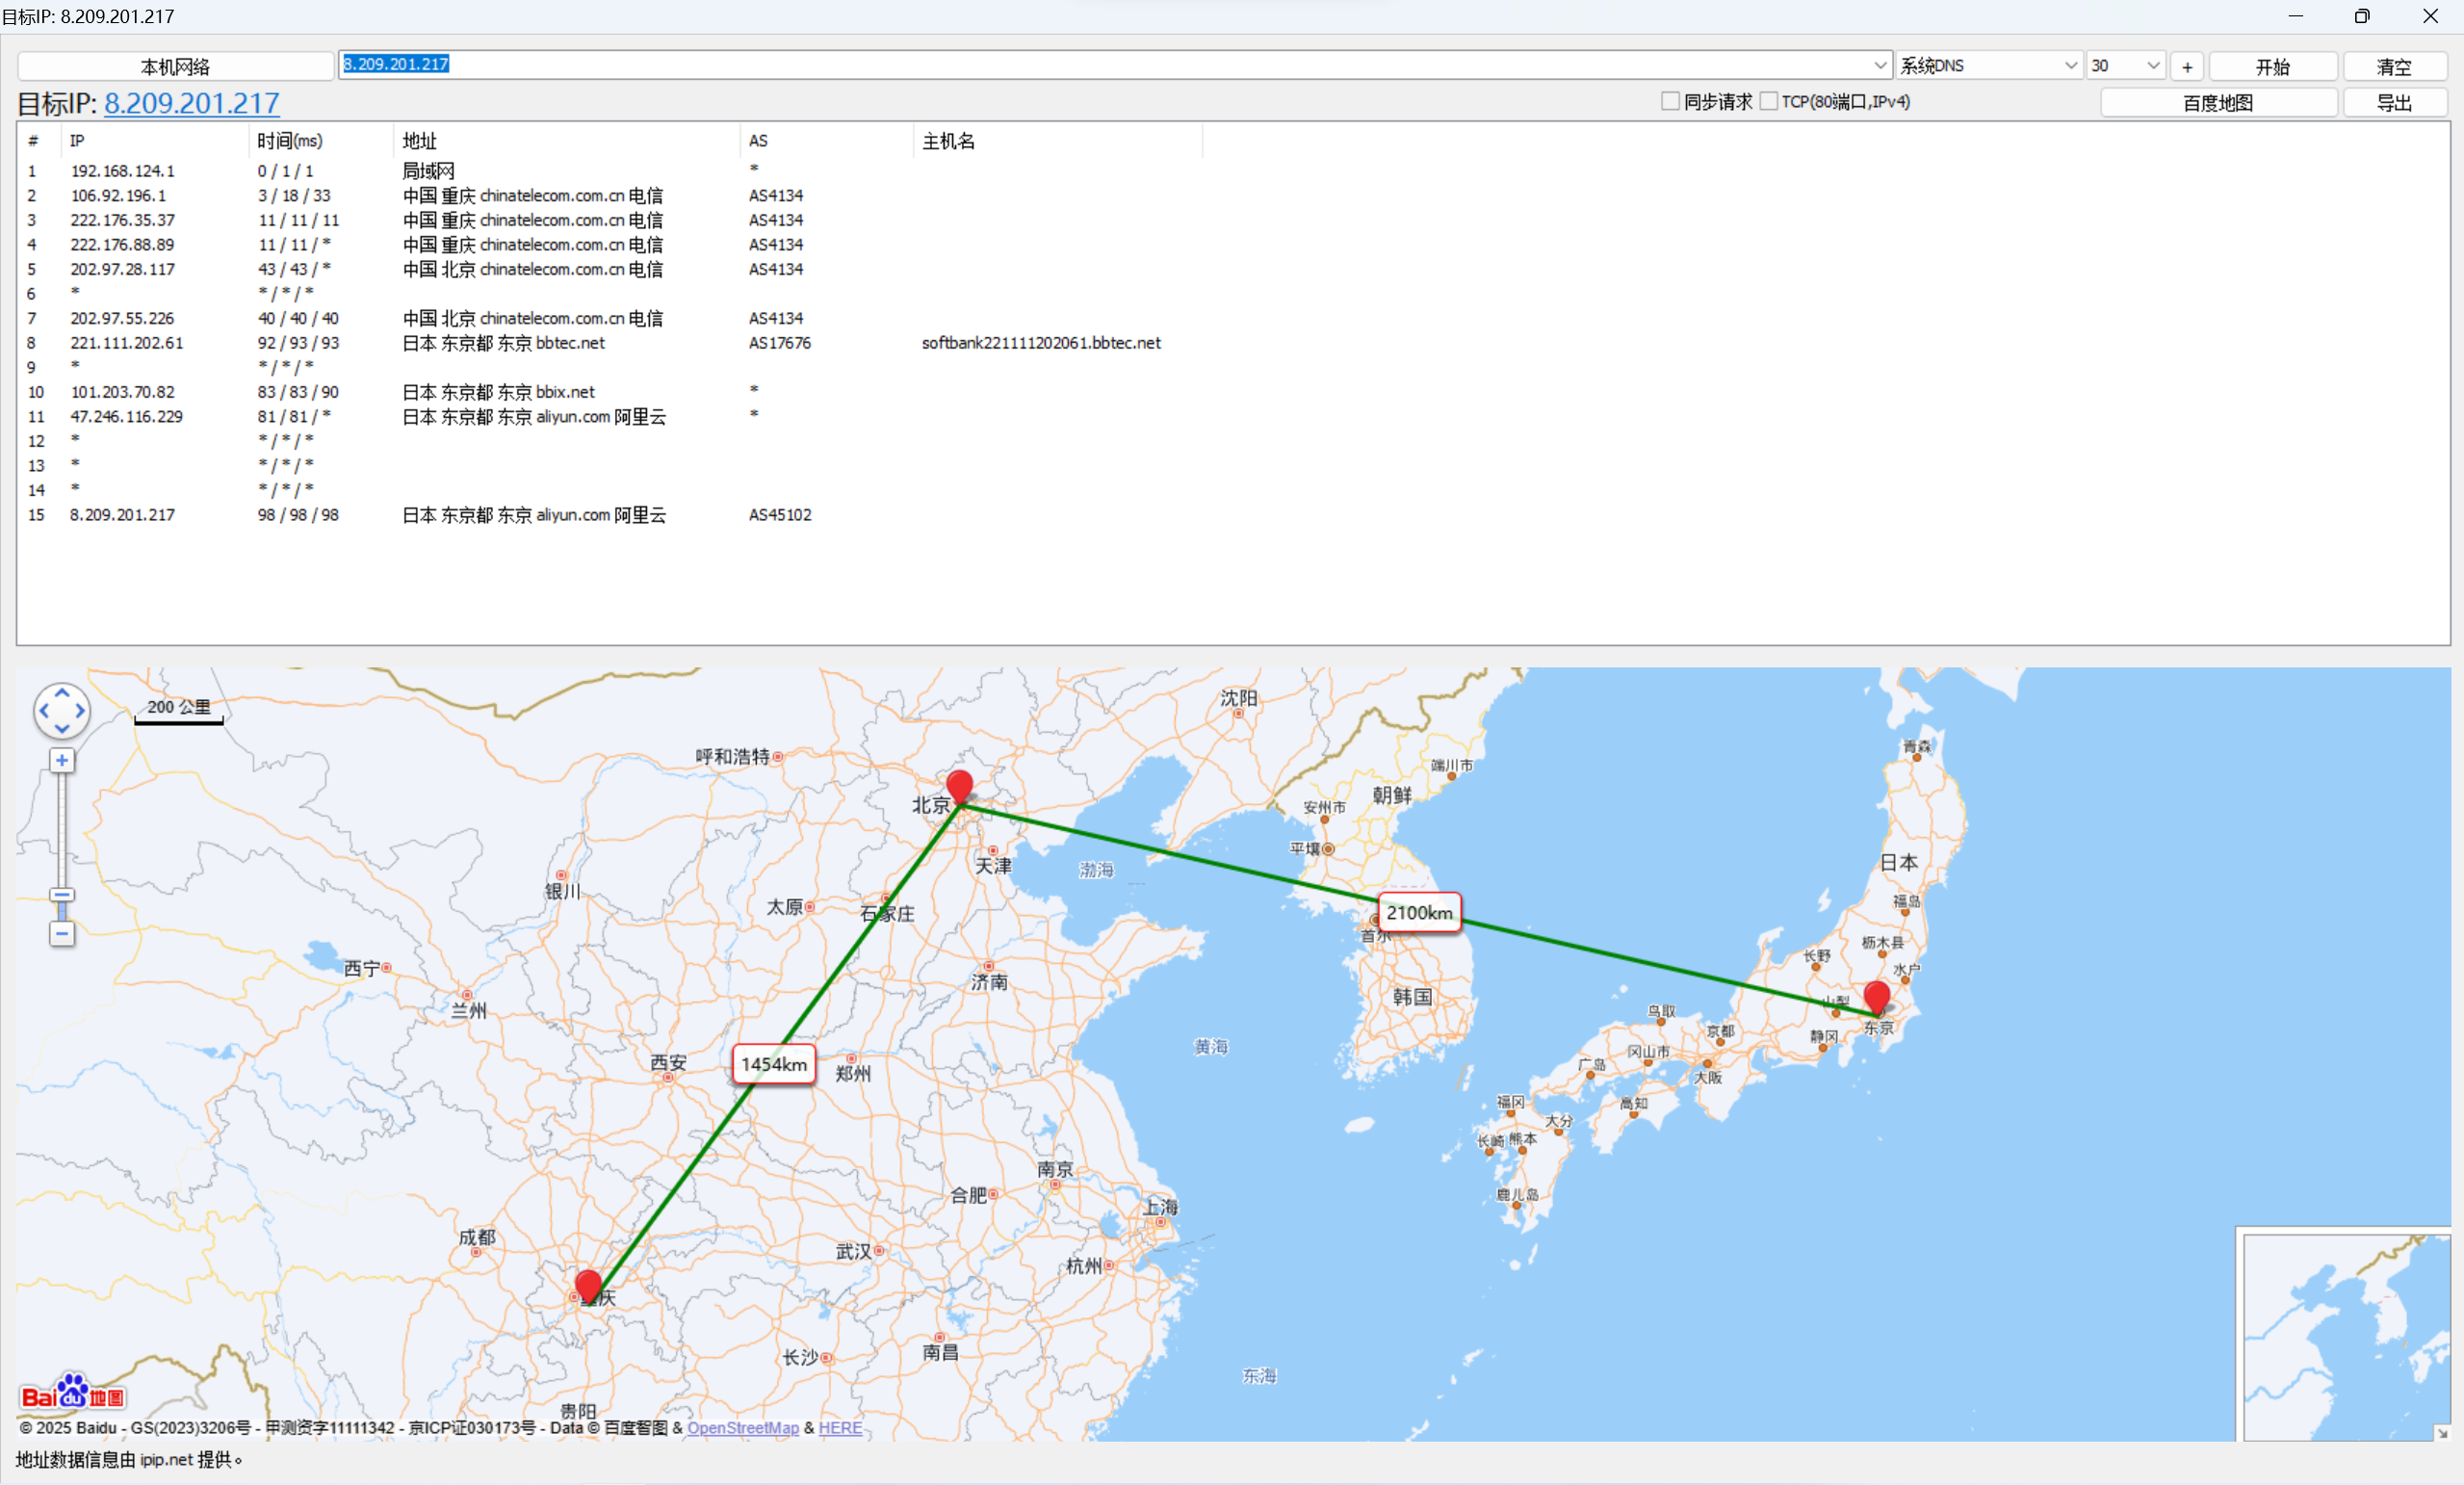Click the Tokyo red map marker

coord(1877,997)
